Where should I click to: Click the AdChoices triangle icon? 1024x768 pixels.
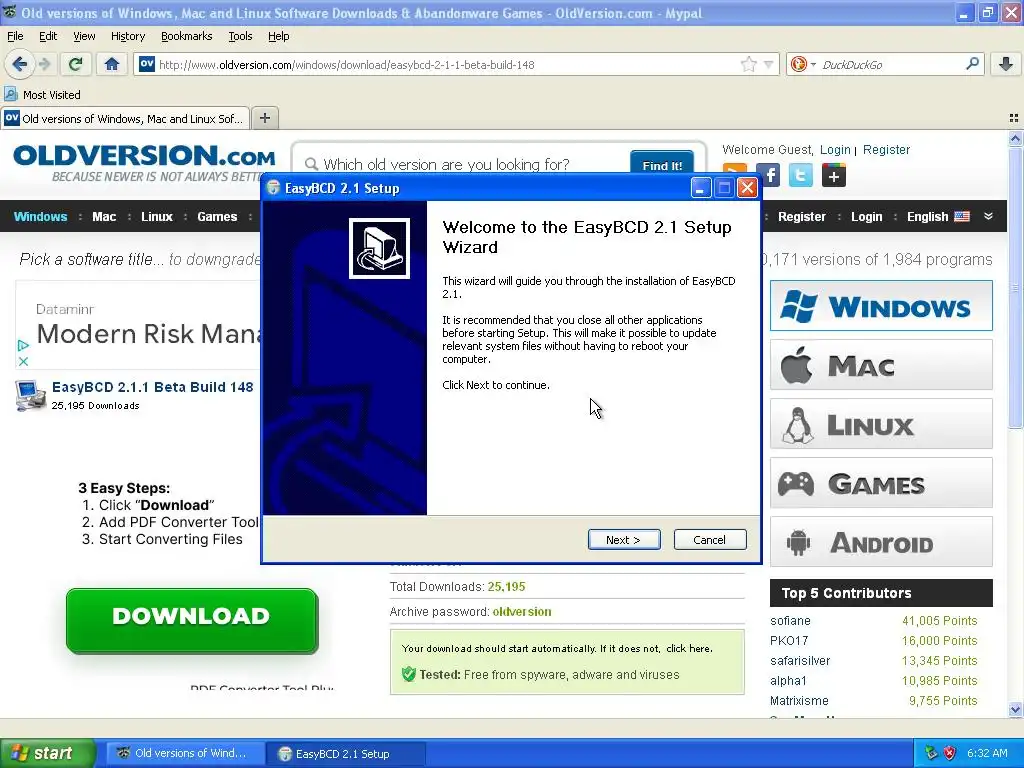[23, 345]
